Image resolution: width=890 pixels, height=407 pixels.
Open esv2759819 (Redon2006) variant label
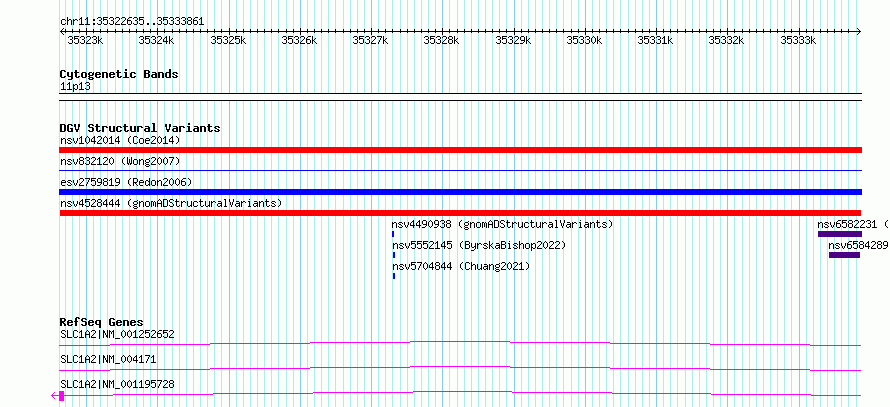click(x=126, y=182)
